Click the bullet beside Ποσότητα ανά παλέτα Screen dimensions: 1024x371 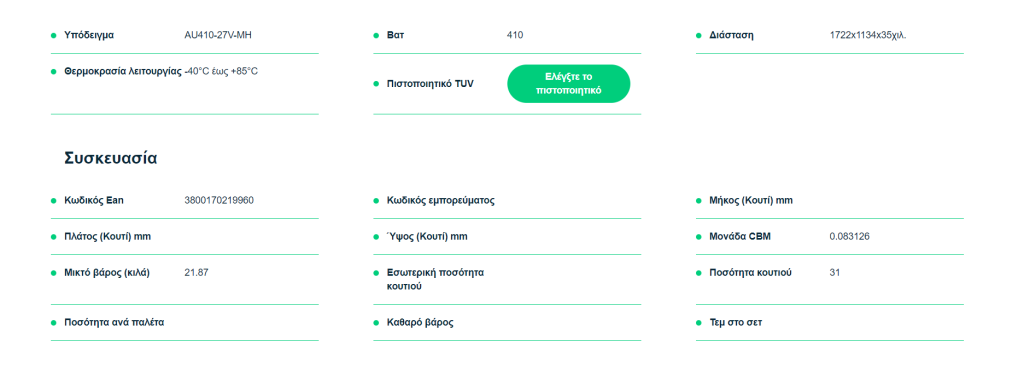(x=54, y=323)
